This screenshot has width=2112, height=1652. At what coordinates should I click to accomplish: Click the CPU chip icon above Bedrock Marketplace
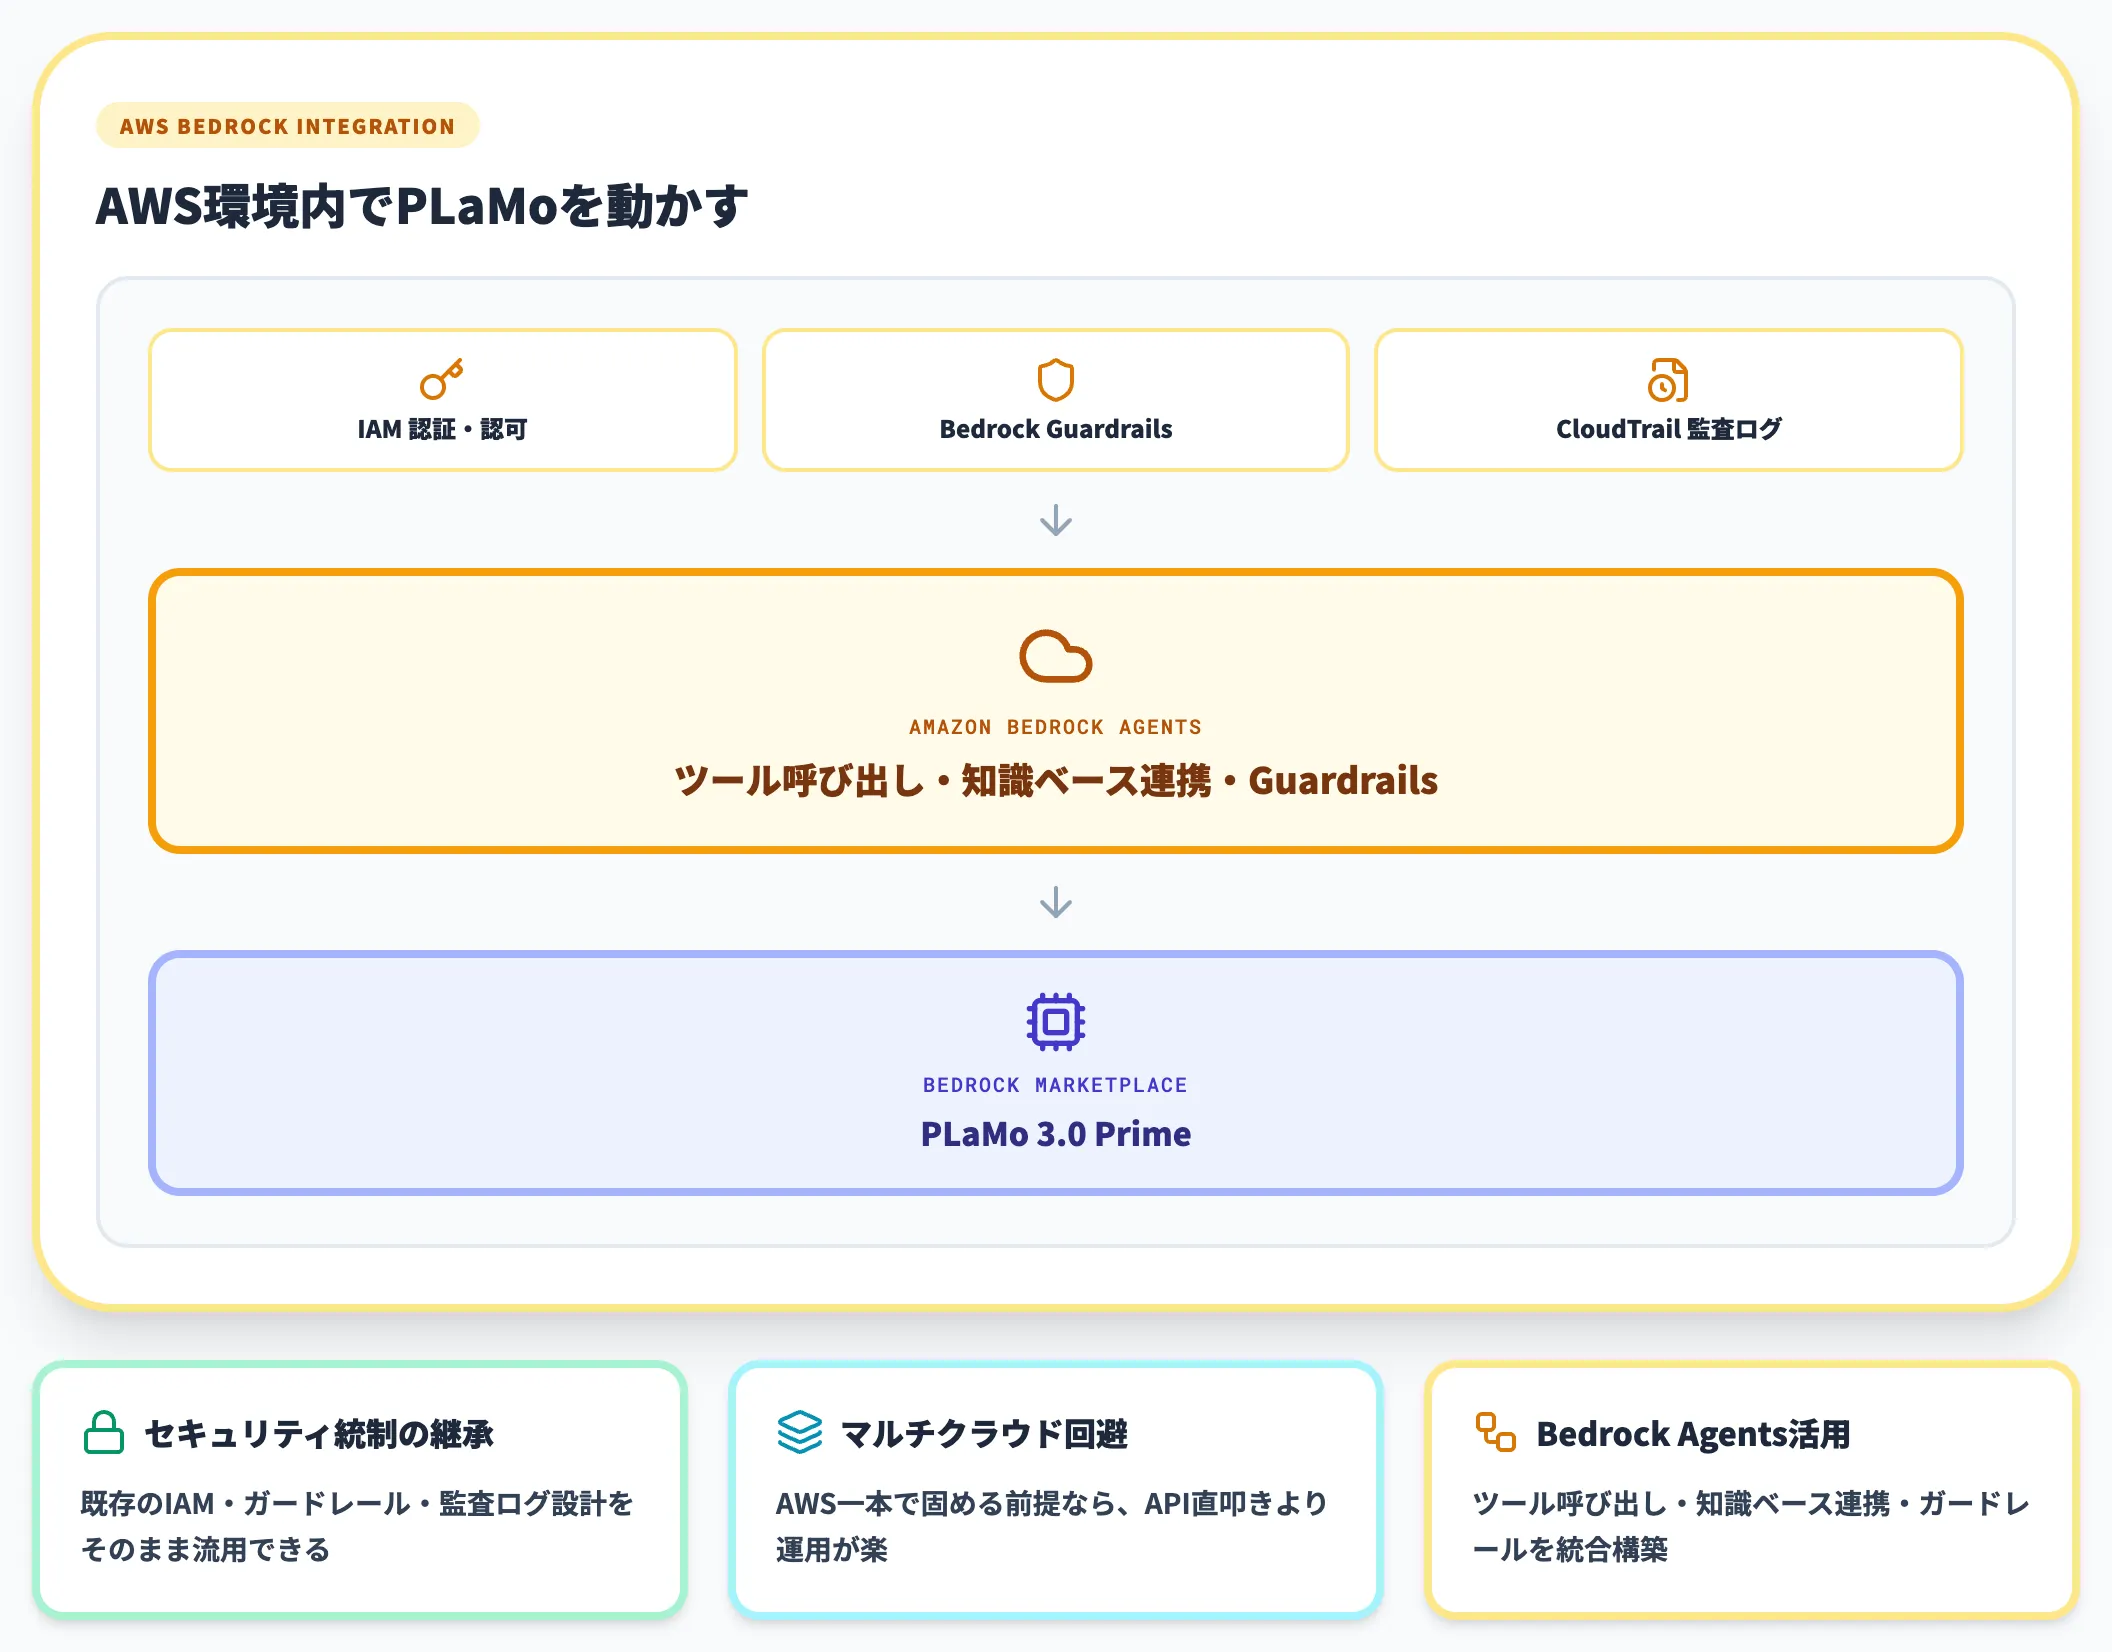point(1055,1021)
